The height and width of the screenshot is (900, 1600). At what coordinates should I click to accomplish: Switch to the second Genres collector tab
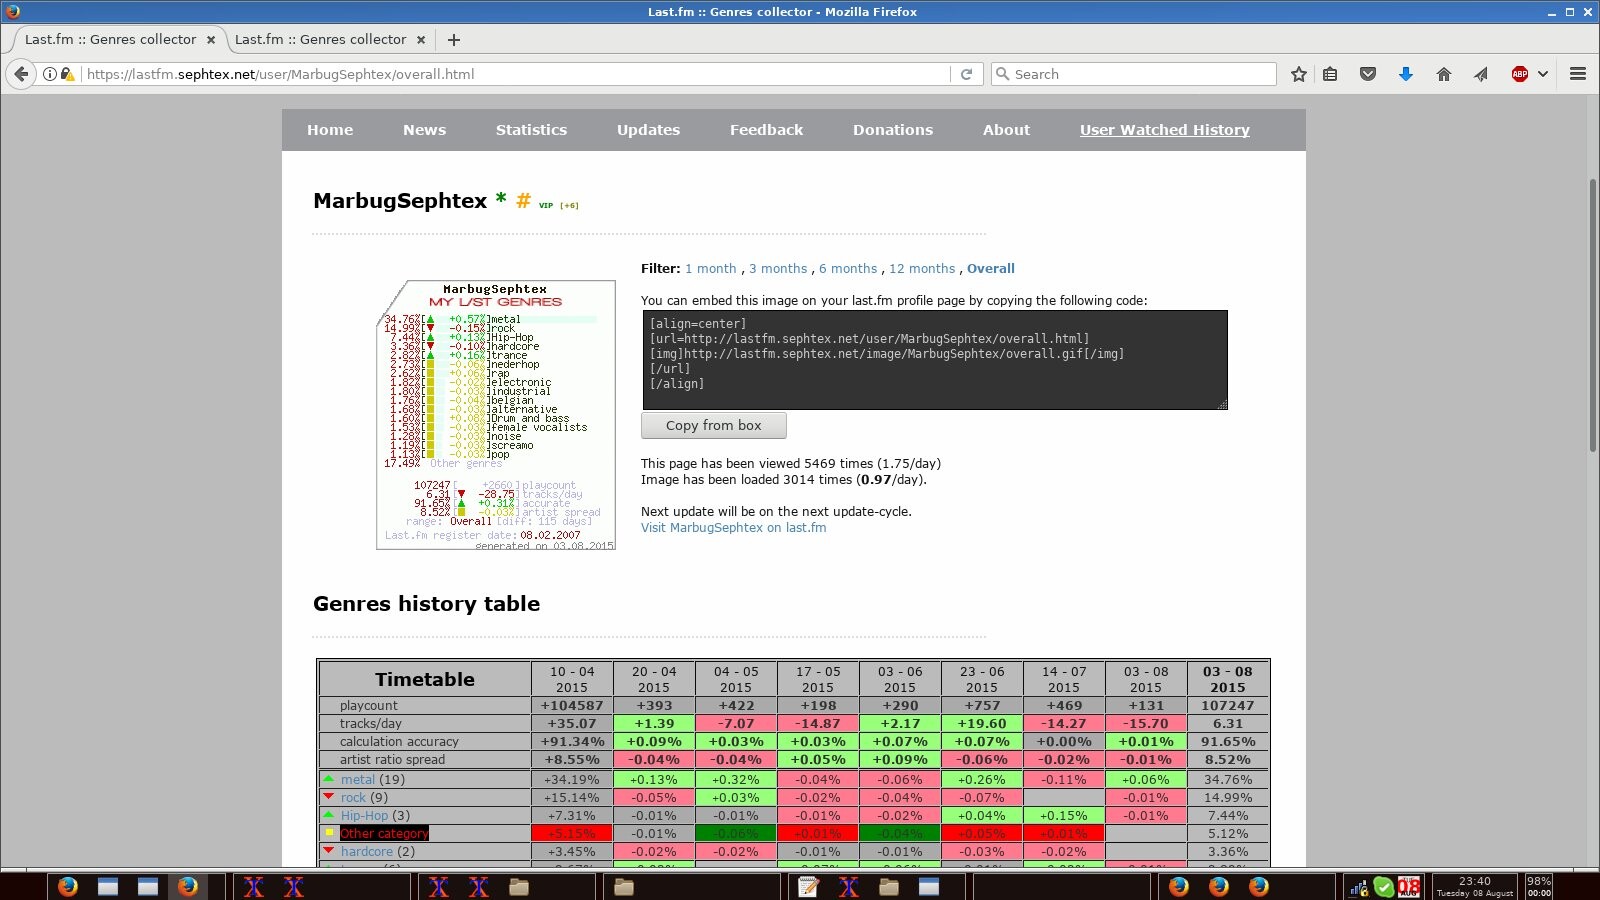(320, 40)
